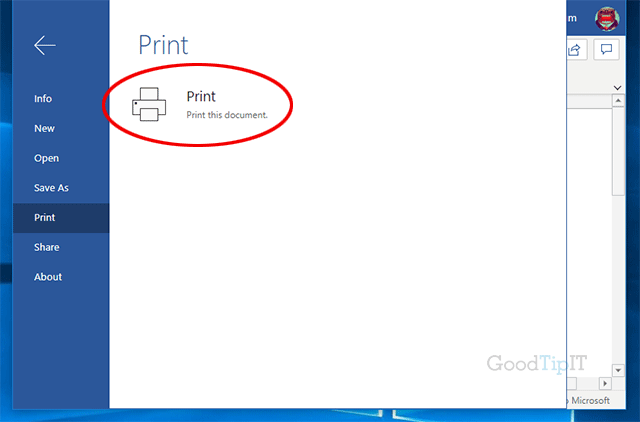Click the scroll down arrow
The height and width of the screenshot is (422, 640).
[618, 370]
